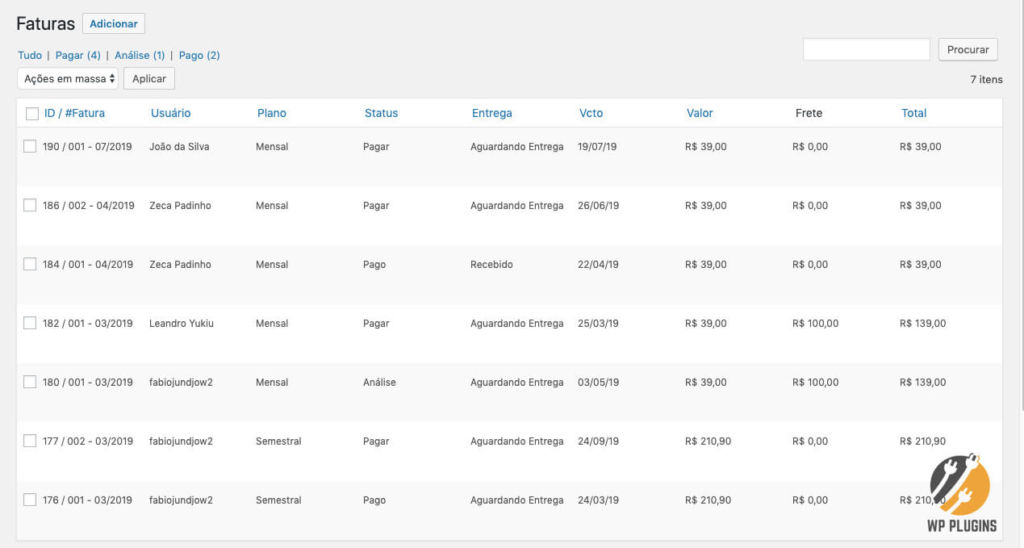1024x548 pixels.
Task: Click due date 25/03/19
Action: tap(598, 323)
